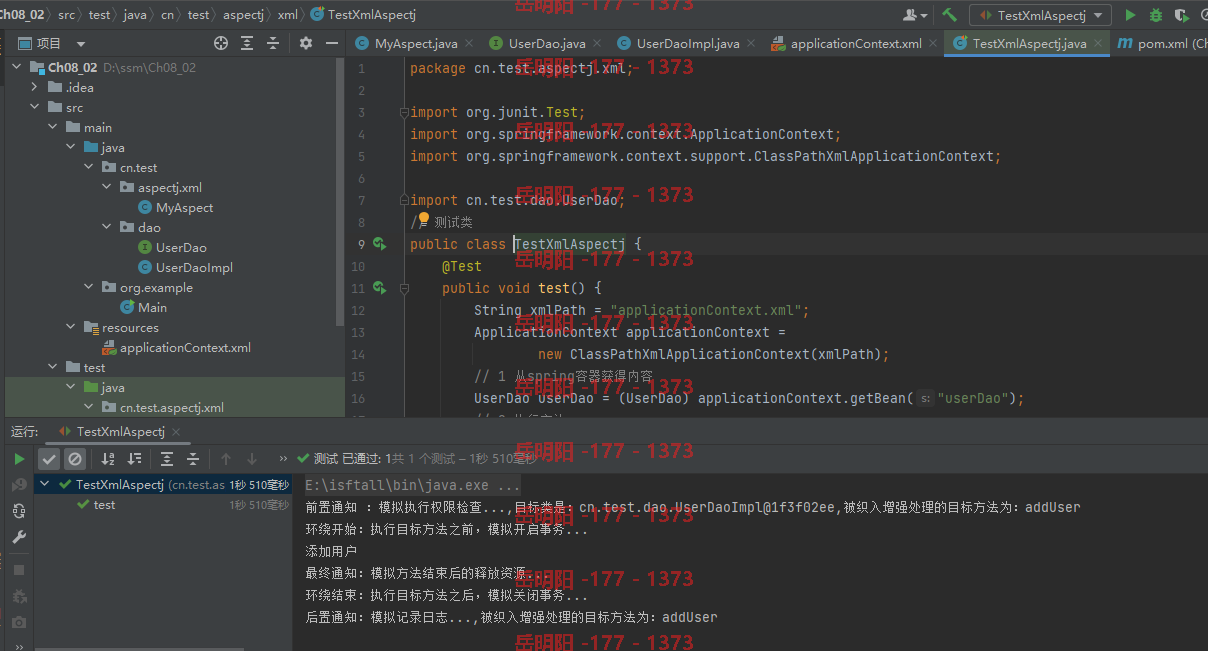Show more test toolbar actions chevron
Image resolution: width=1208 pixels, height=651 pixels.
(x=285, y=459)
